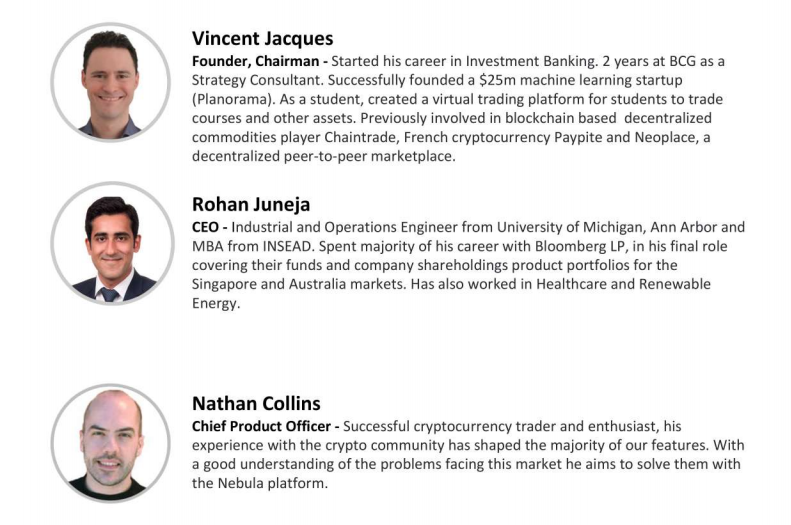Click the 'Chief Product Officer' title label
Image resolution: width=791 pixels, height=525 pixels.
(261, 427)
